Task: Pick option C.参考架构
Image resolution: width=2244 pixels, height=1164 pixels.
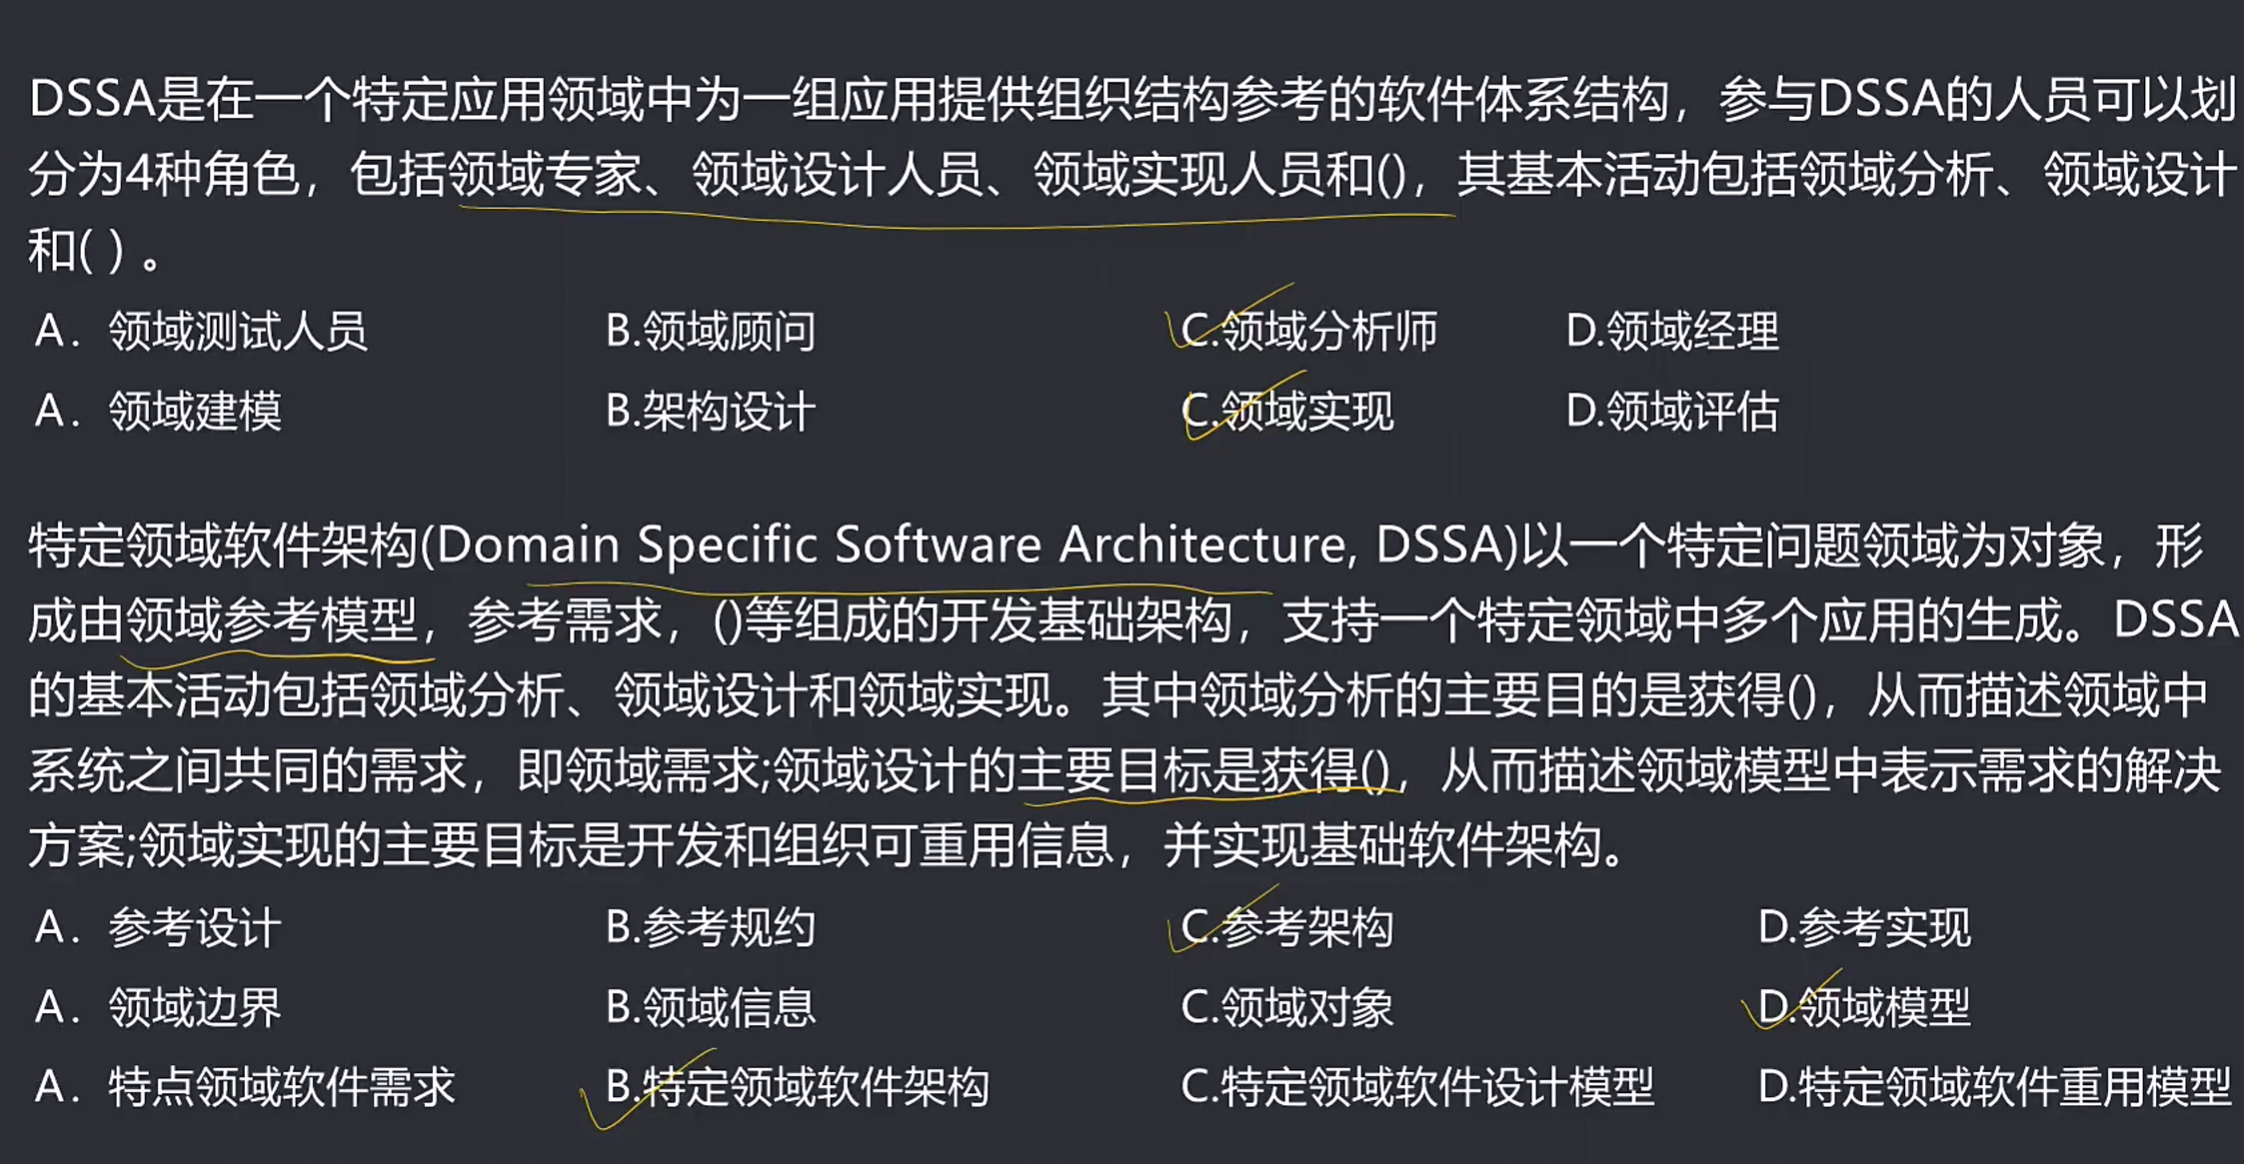Action: click(1287, 927)
